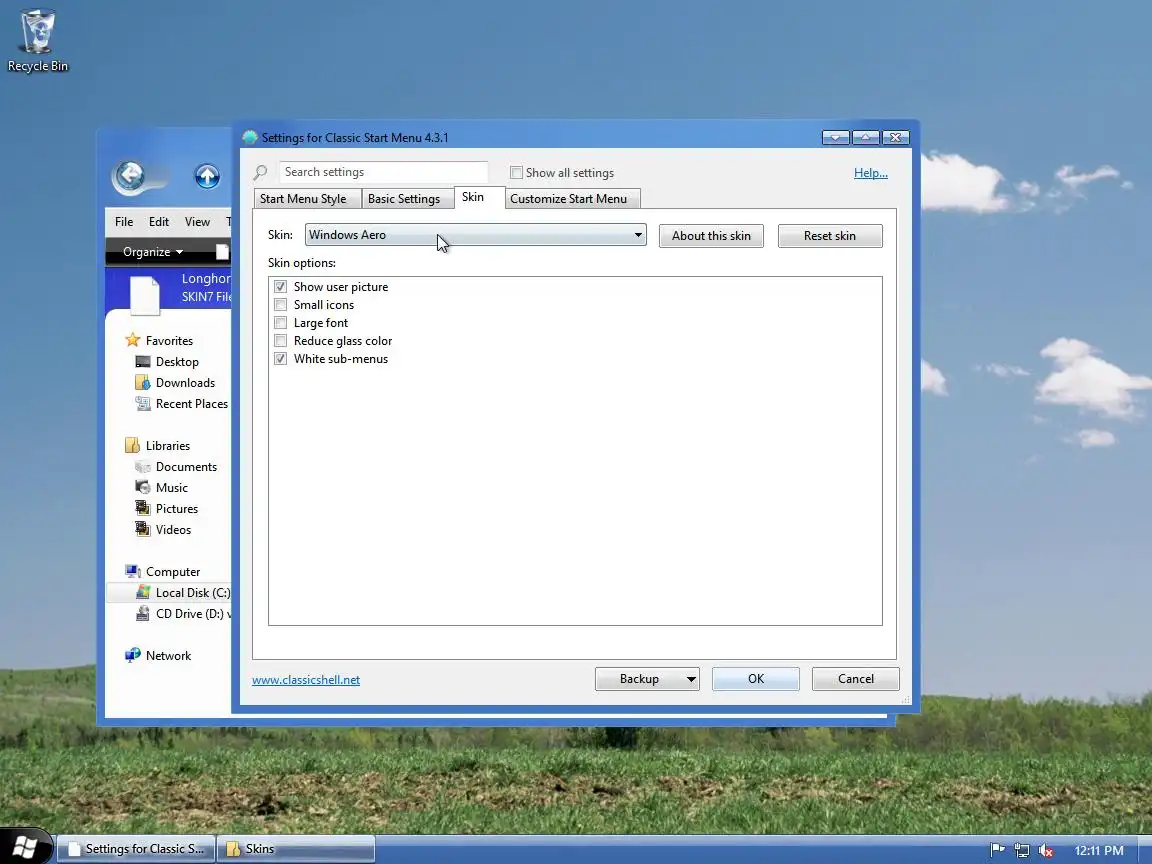Click Reset skin button
This screenshot has width=1152, height=864.
point(829,236)
